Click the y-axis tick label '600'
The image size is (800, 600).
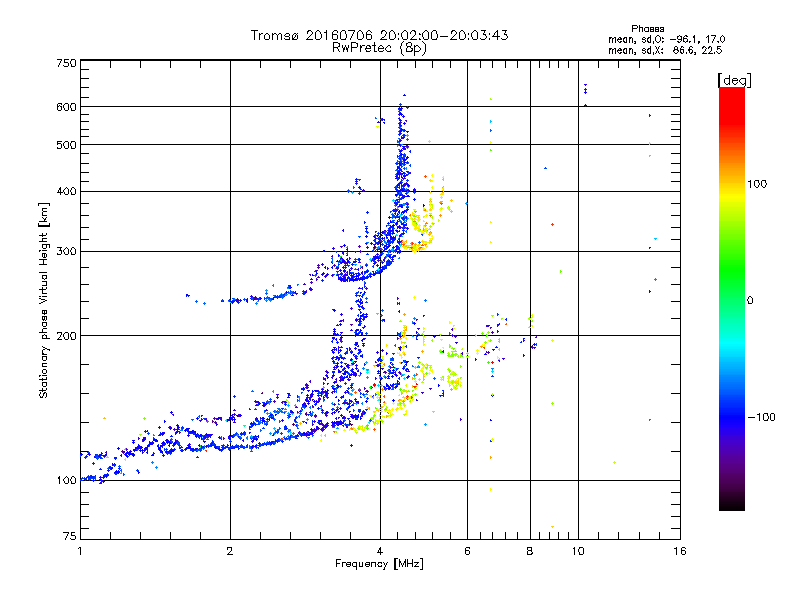pyautogui.click(x=66, y=107)
